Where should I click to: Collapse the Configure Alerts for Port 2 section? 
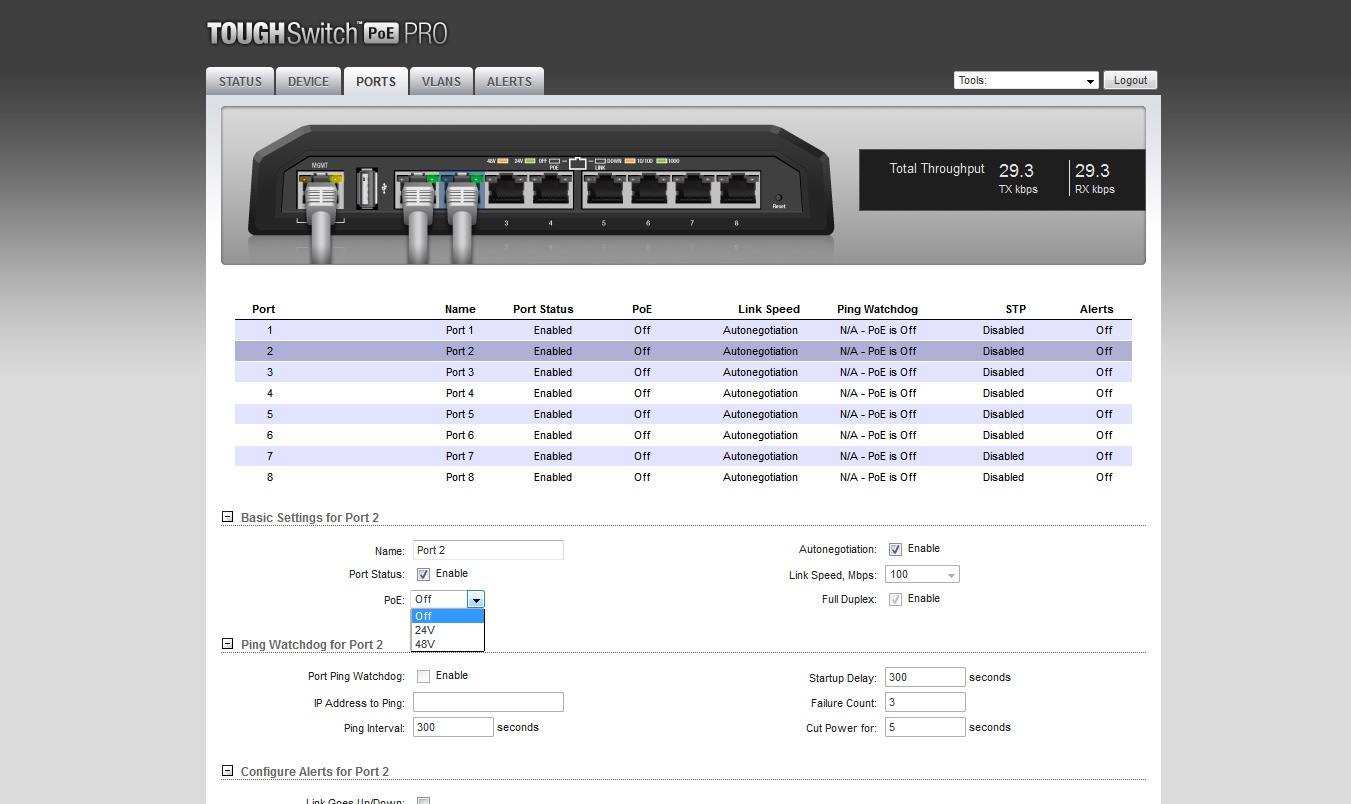[x=228, y=771]
